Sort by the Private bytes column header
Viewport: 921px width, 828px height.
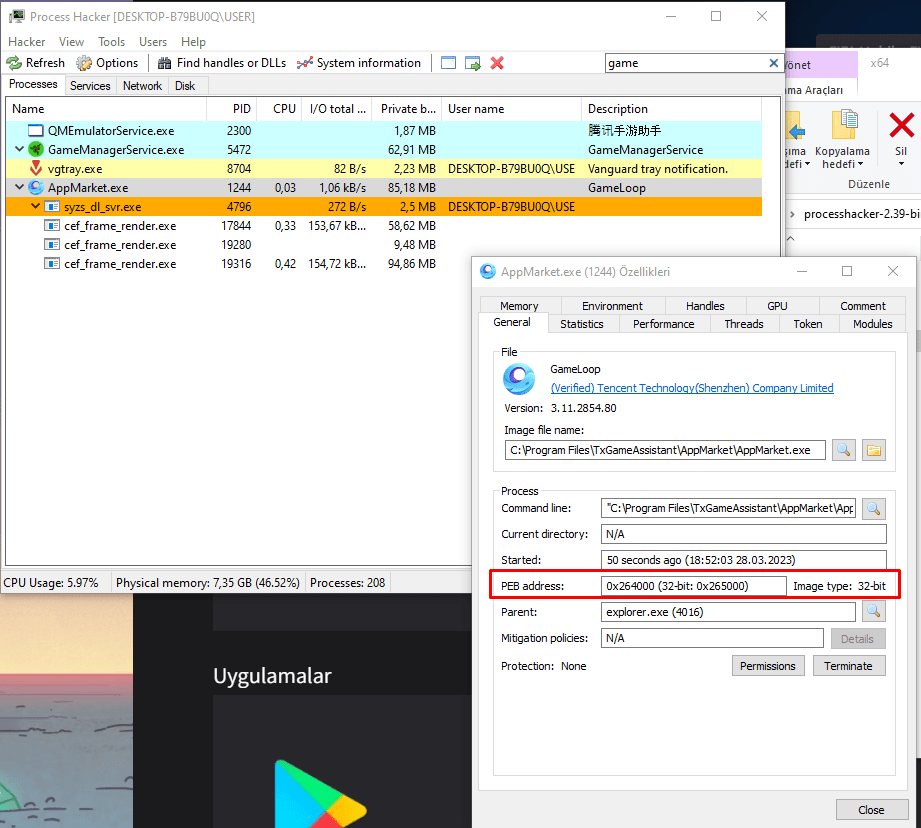(407, 109)
